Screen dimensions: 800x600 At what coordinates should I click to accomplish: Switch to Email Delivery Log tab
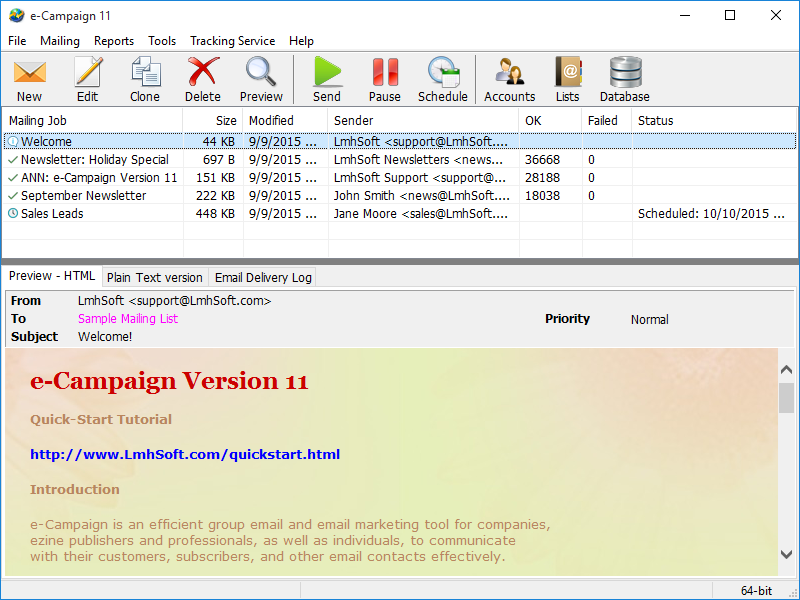[263, 278]
